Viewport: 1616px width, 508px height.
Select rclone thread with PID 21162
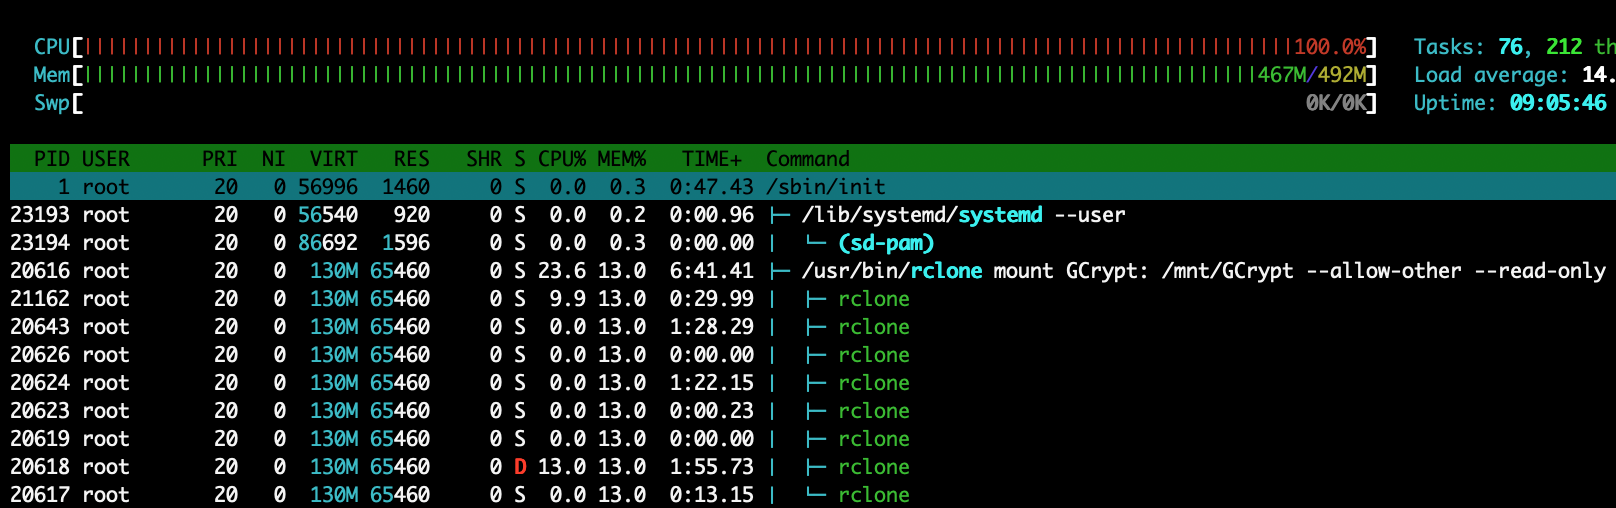(873, 299)
